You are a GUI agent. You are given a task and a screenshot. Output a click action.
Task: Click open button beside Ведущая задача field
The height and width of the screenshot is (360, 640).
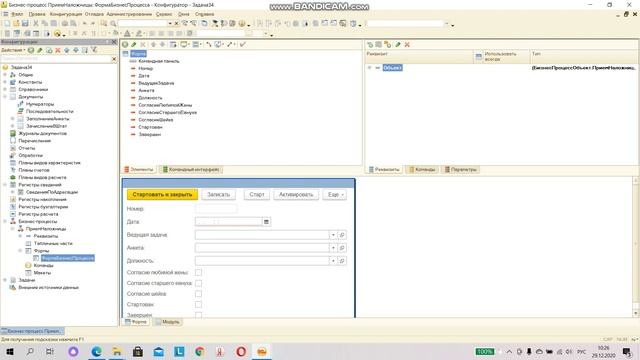342,235
